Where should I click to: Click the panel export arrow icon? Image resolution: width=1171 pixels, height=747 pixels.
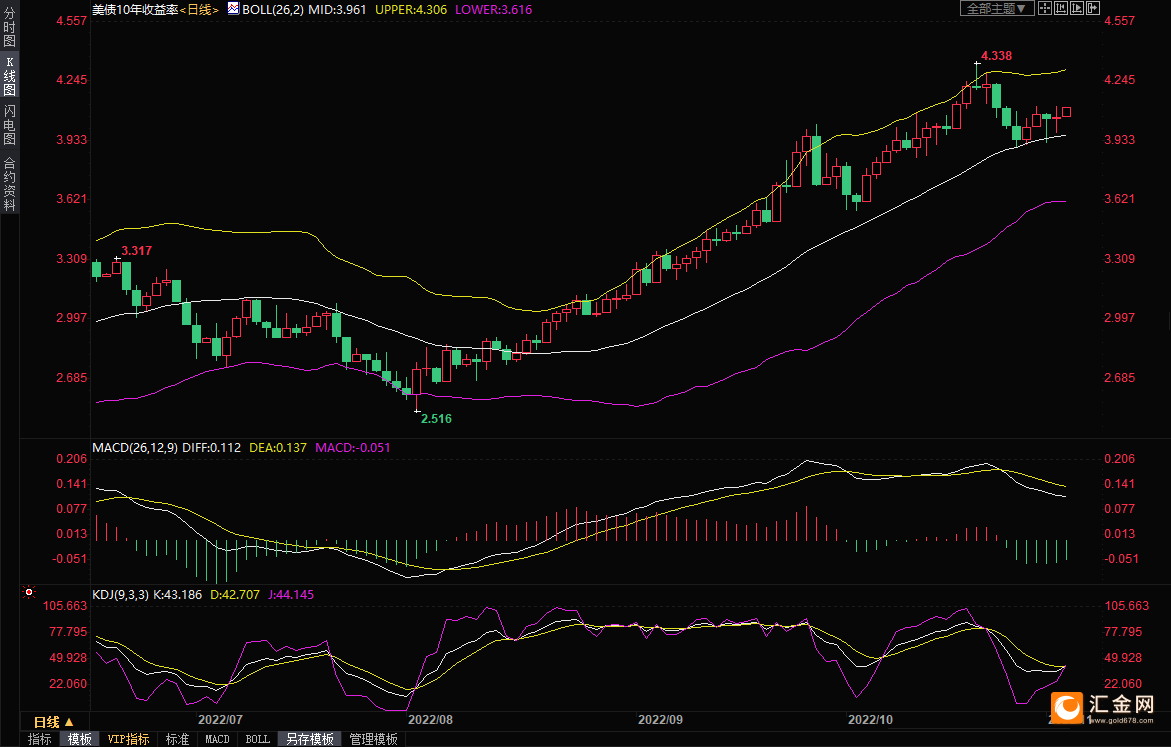point(1093,8)
